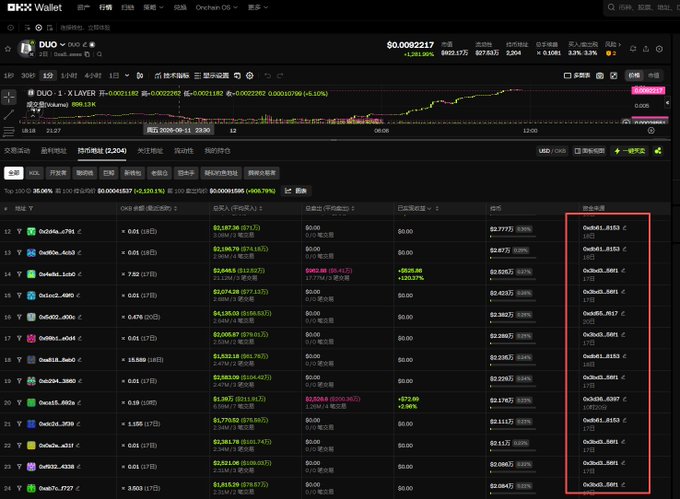This screenshot has width=680, height=499.
Task: Select the trend line drawing tool
Action: coord(9,115)
